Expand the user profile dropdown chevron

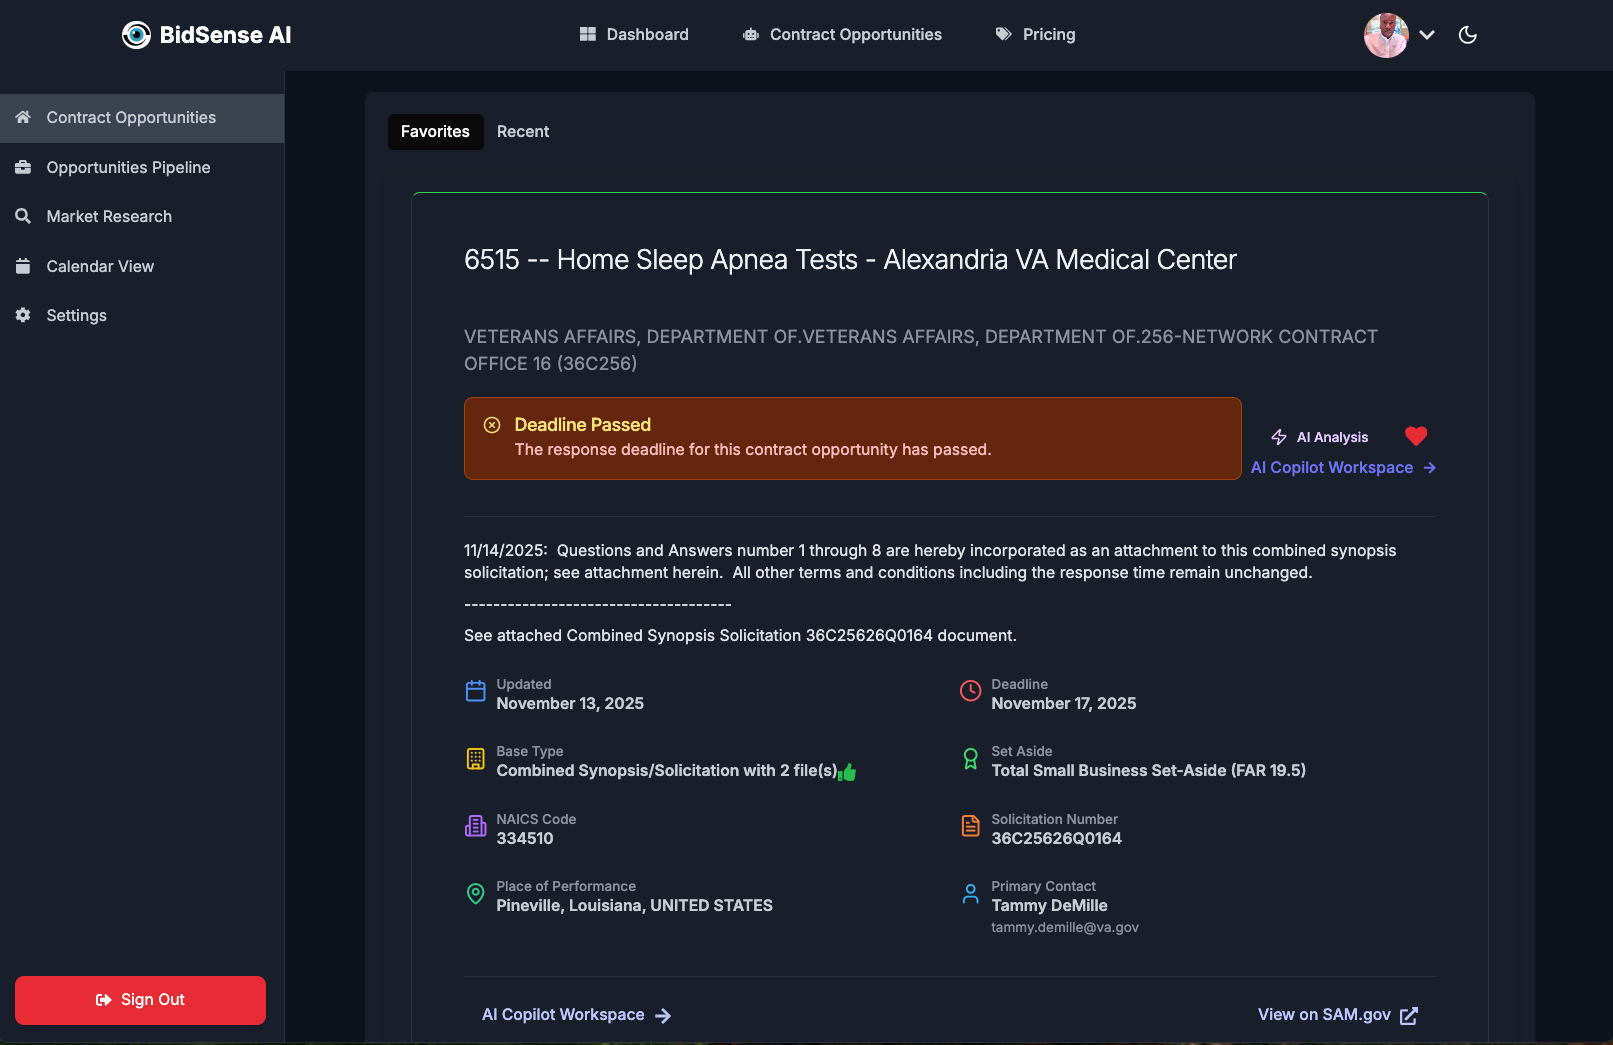(1427, 34)
